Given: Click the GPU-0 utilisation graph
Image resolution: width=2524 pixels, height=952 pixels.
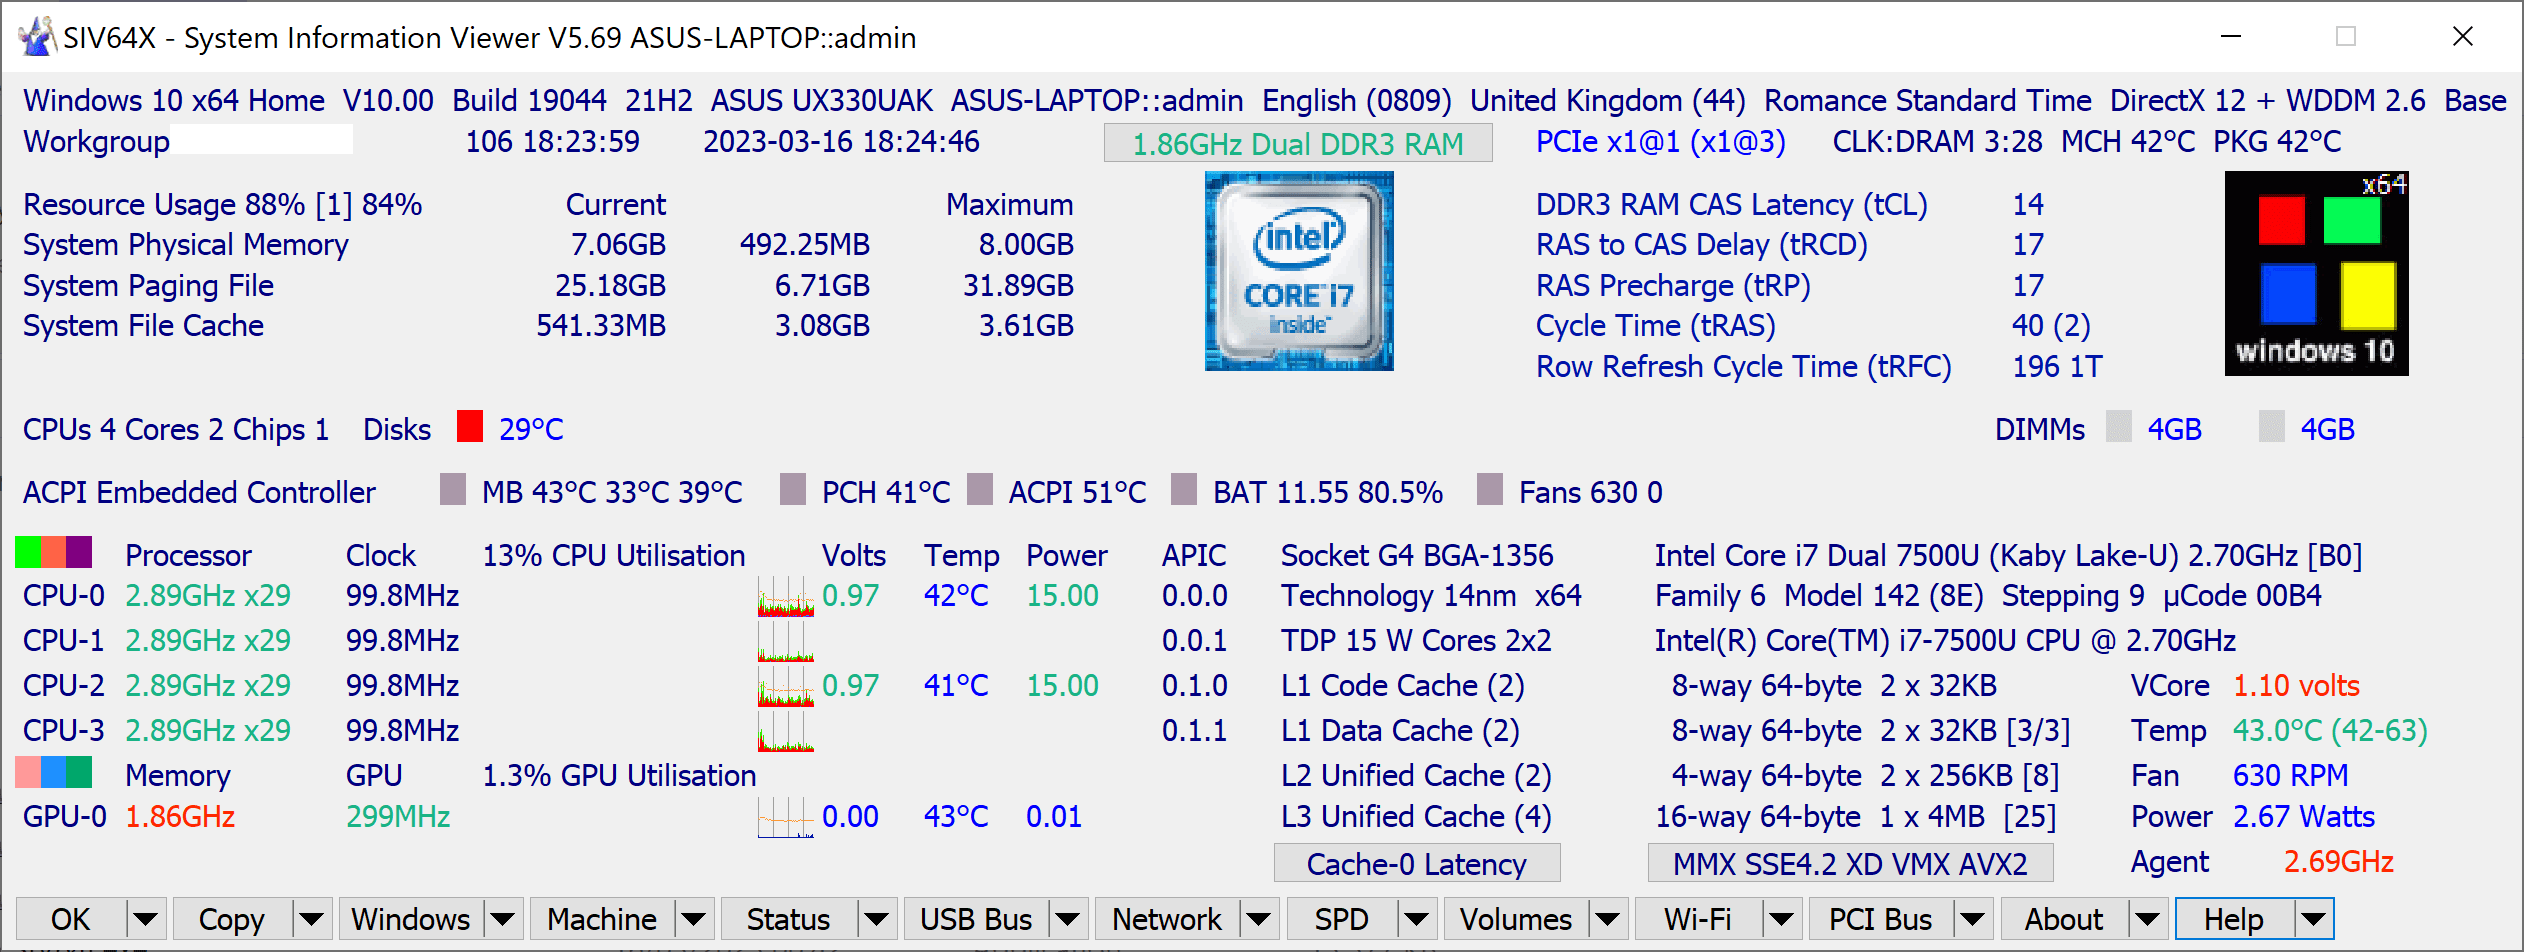Looking at the screenshot, I should [786, 817].
